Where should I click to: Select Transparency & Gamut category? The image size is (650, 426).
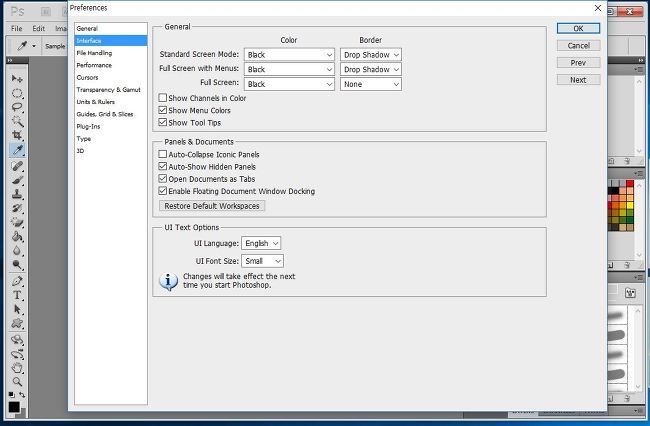(111, 90)
